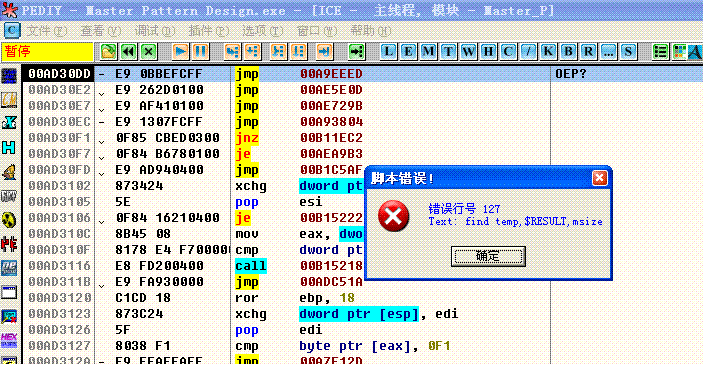Click the red PE icon in sidebar
This screenshot has height=384, width=703.
[9, 244]
